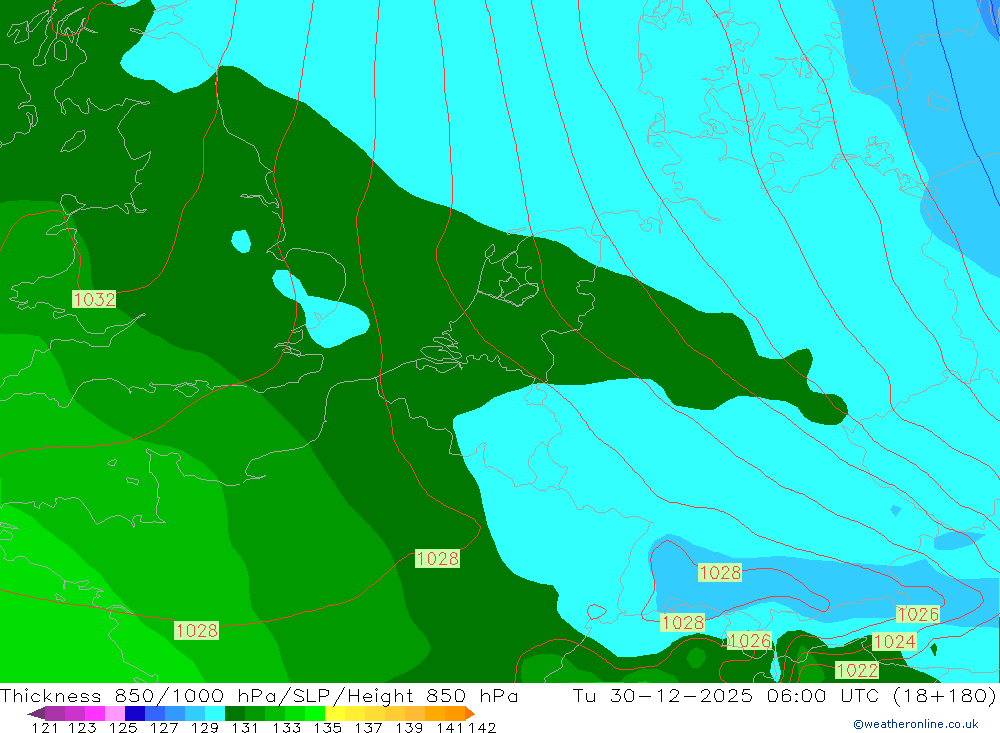The width and height of the screenshot is (1000, 733).
Task: Click the 1028 label in the map center
Action: point(437,558)
